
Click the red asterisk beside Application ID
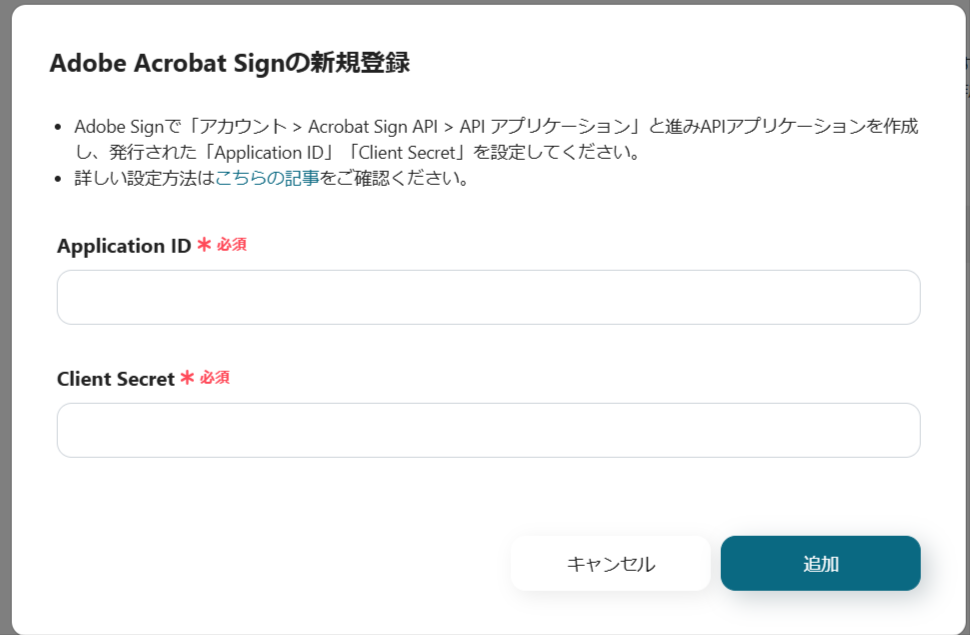tap(204, 245)
